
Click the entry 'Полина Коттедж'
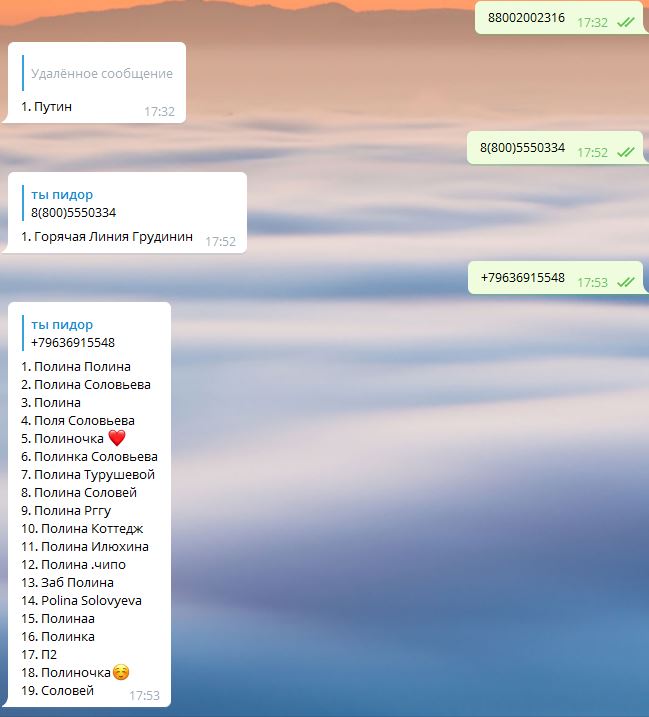point(92,529)
